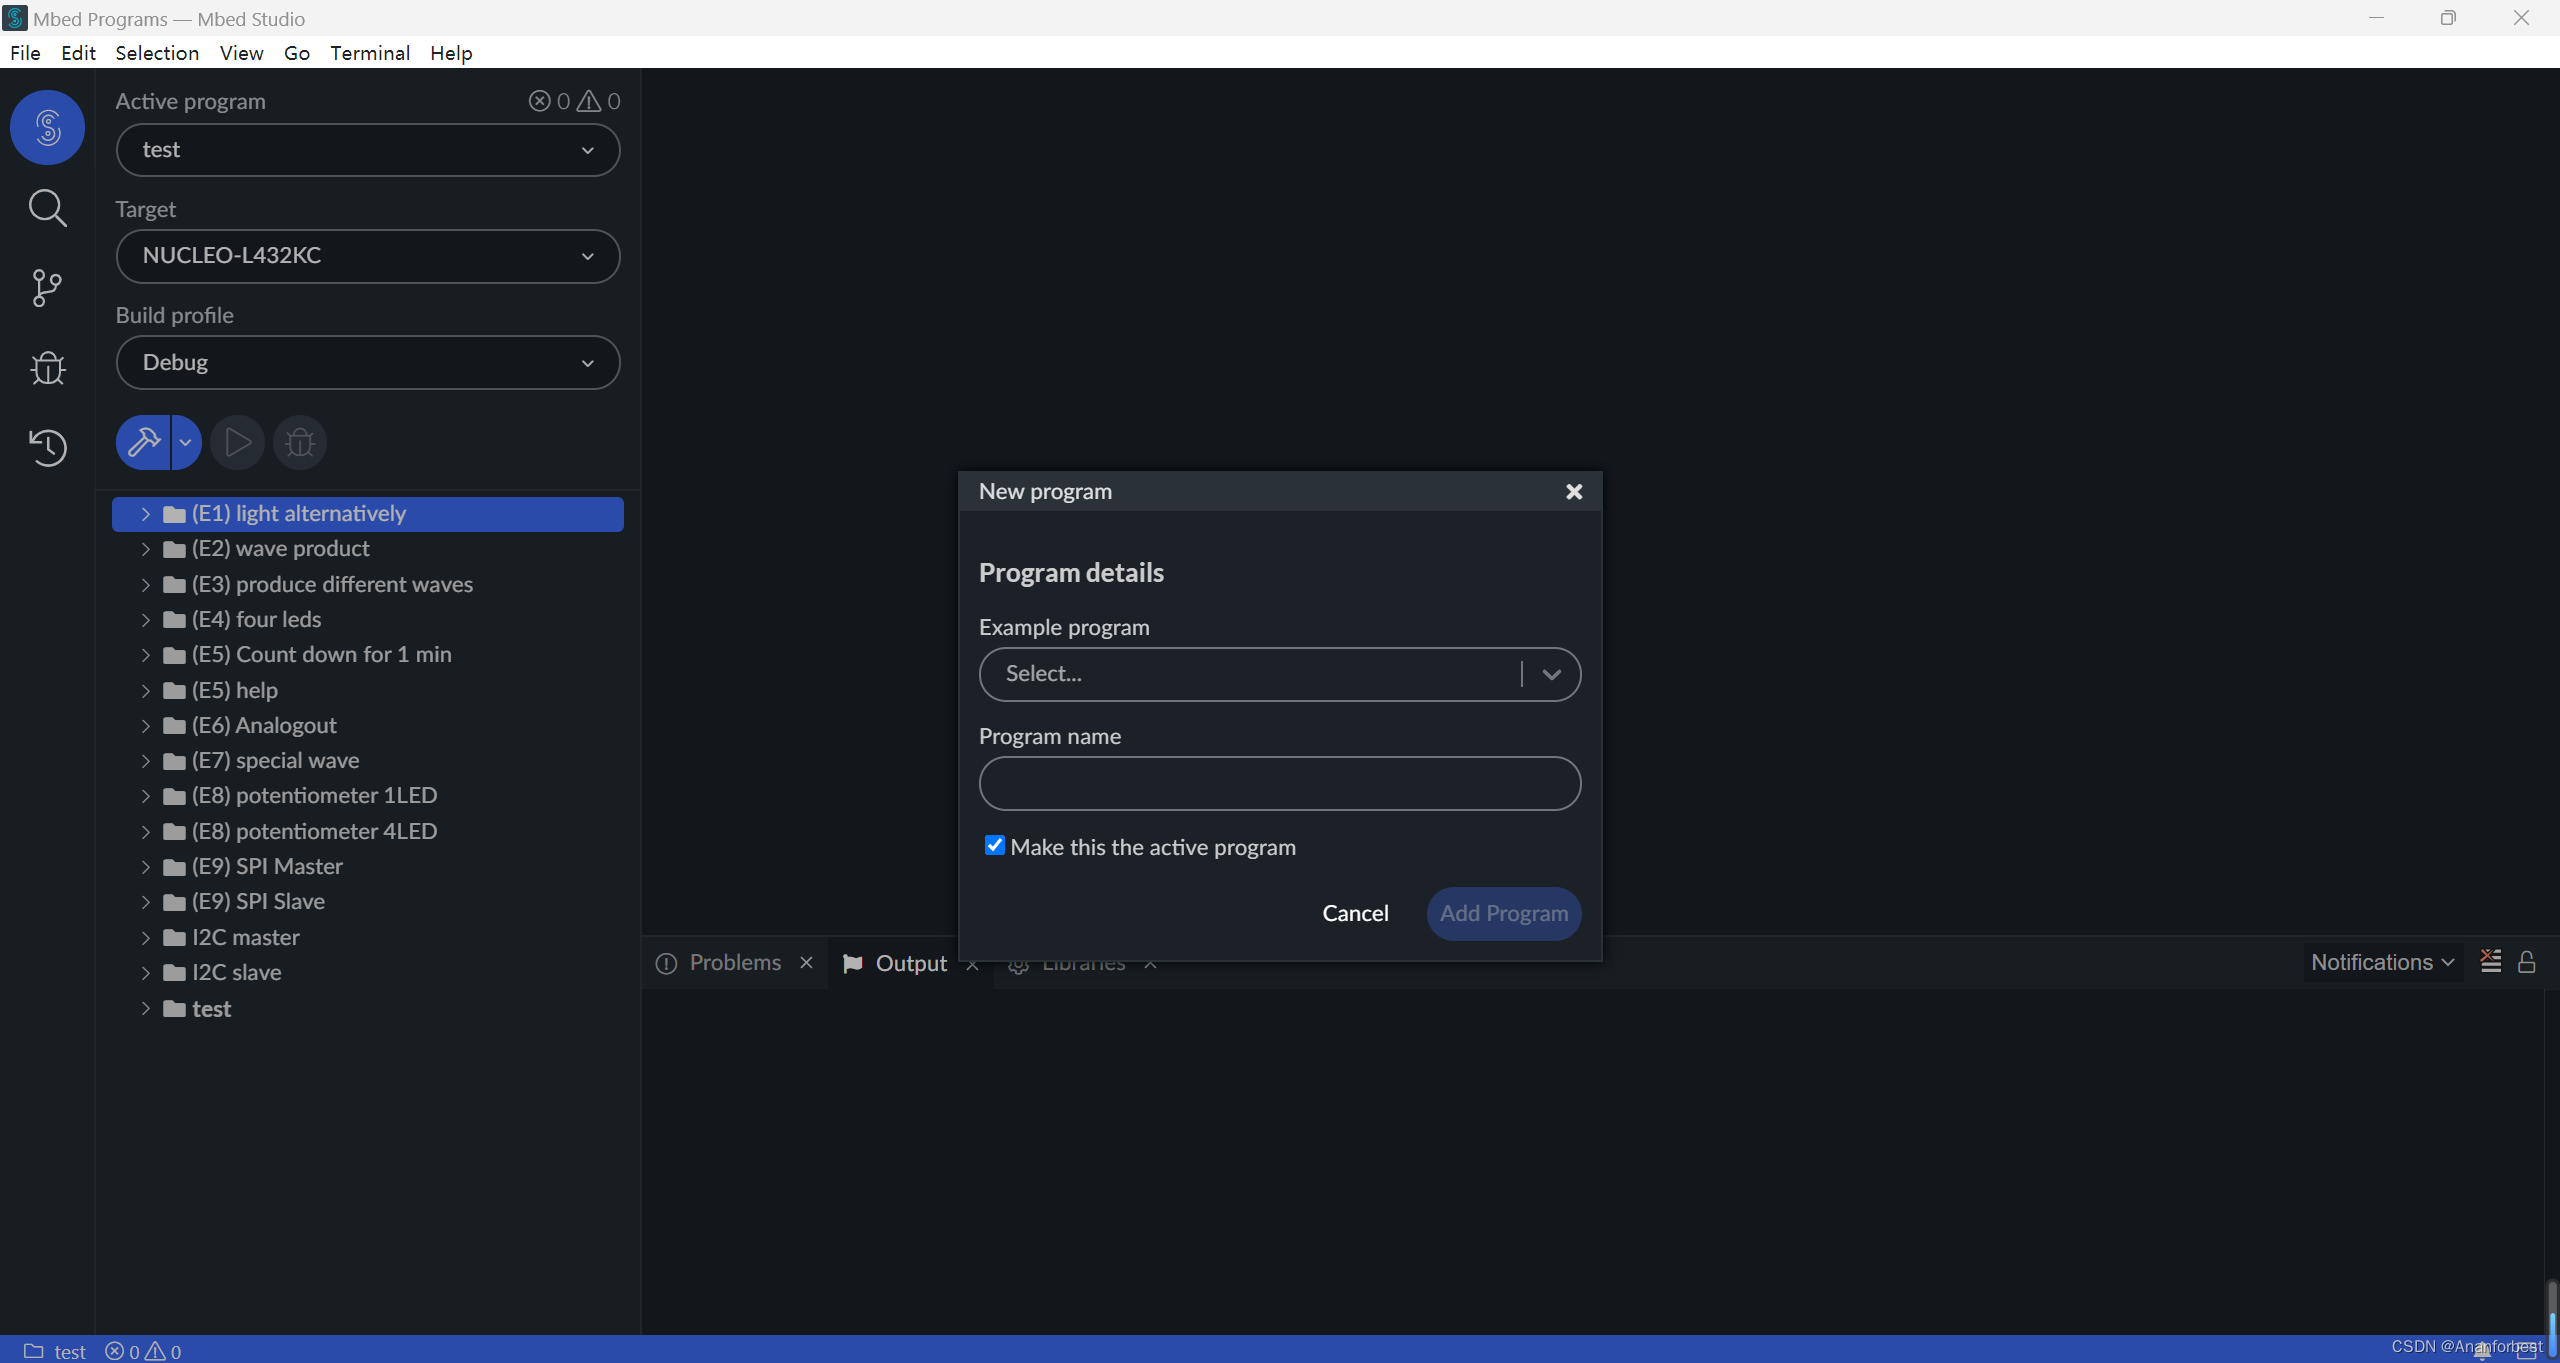
Task: Open the Build profile Debug dropdown
Action: pos(367,362)
